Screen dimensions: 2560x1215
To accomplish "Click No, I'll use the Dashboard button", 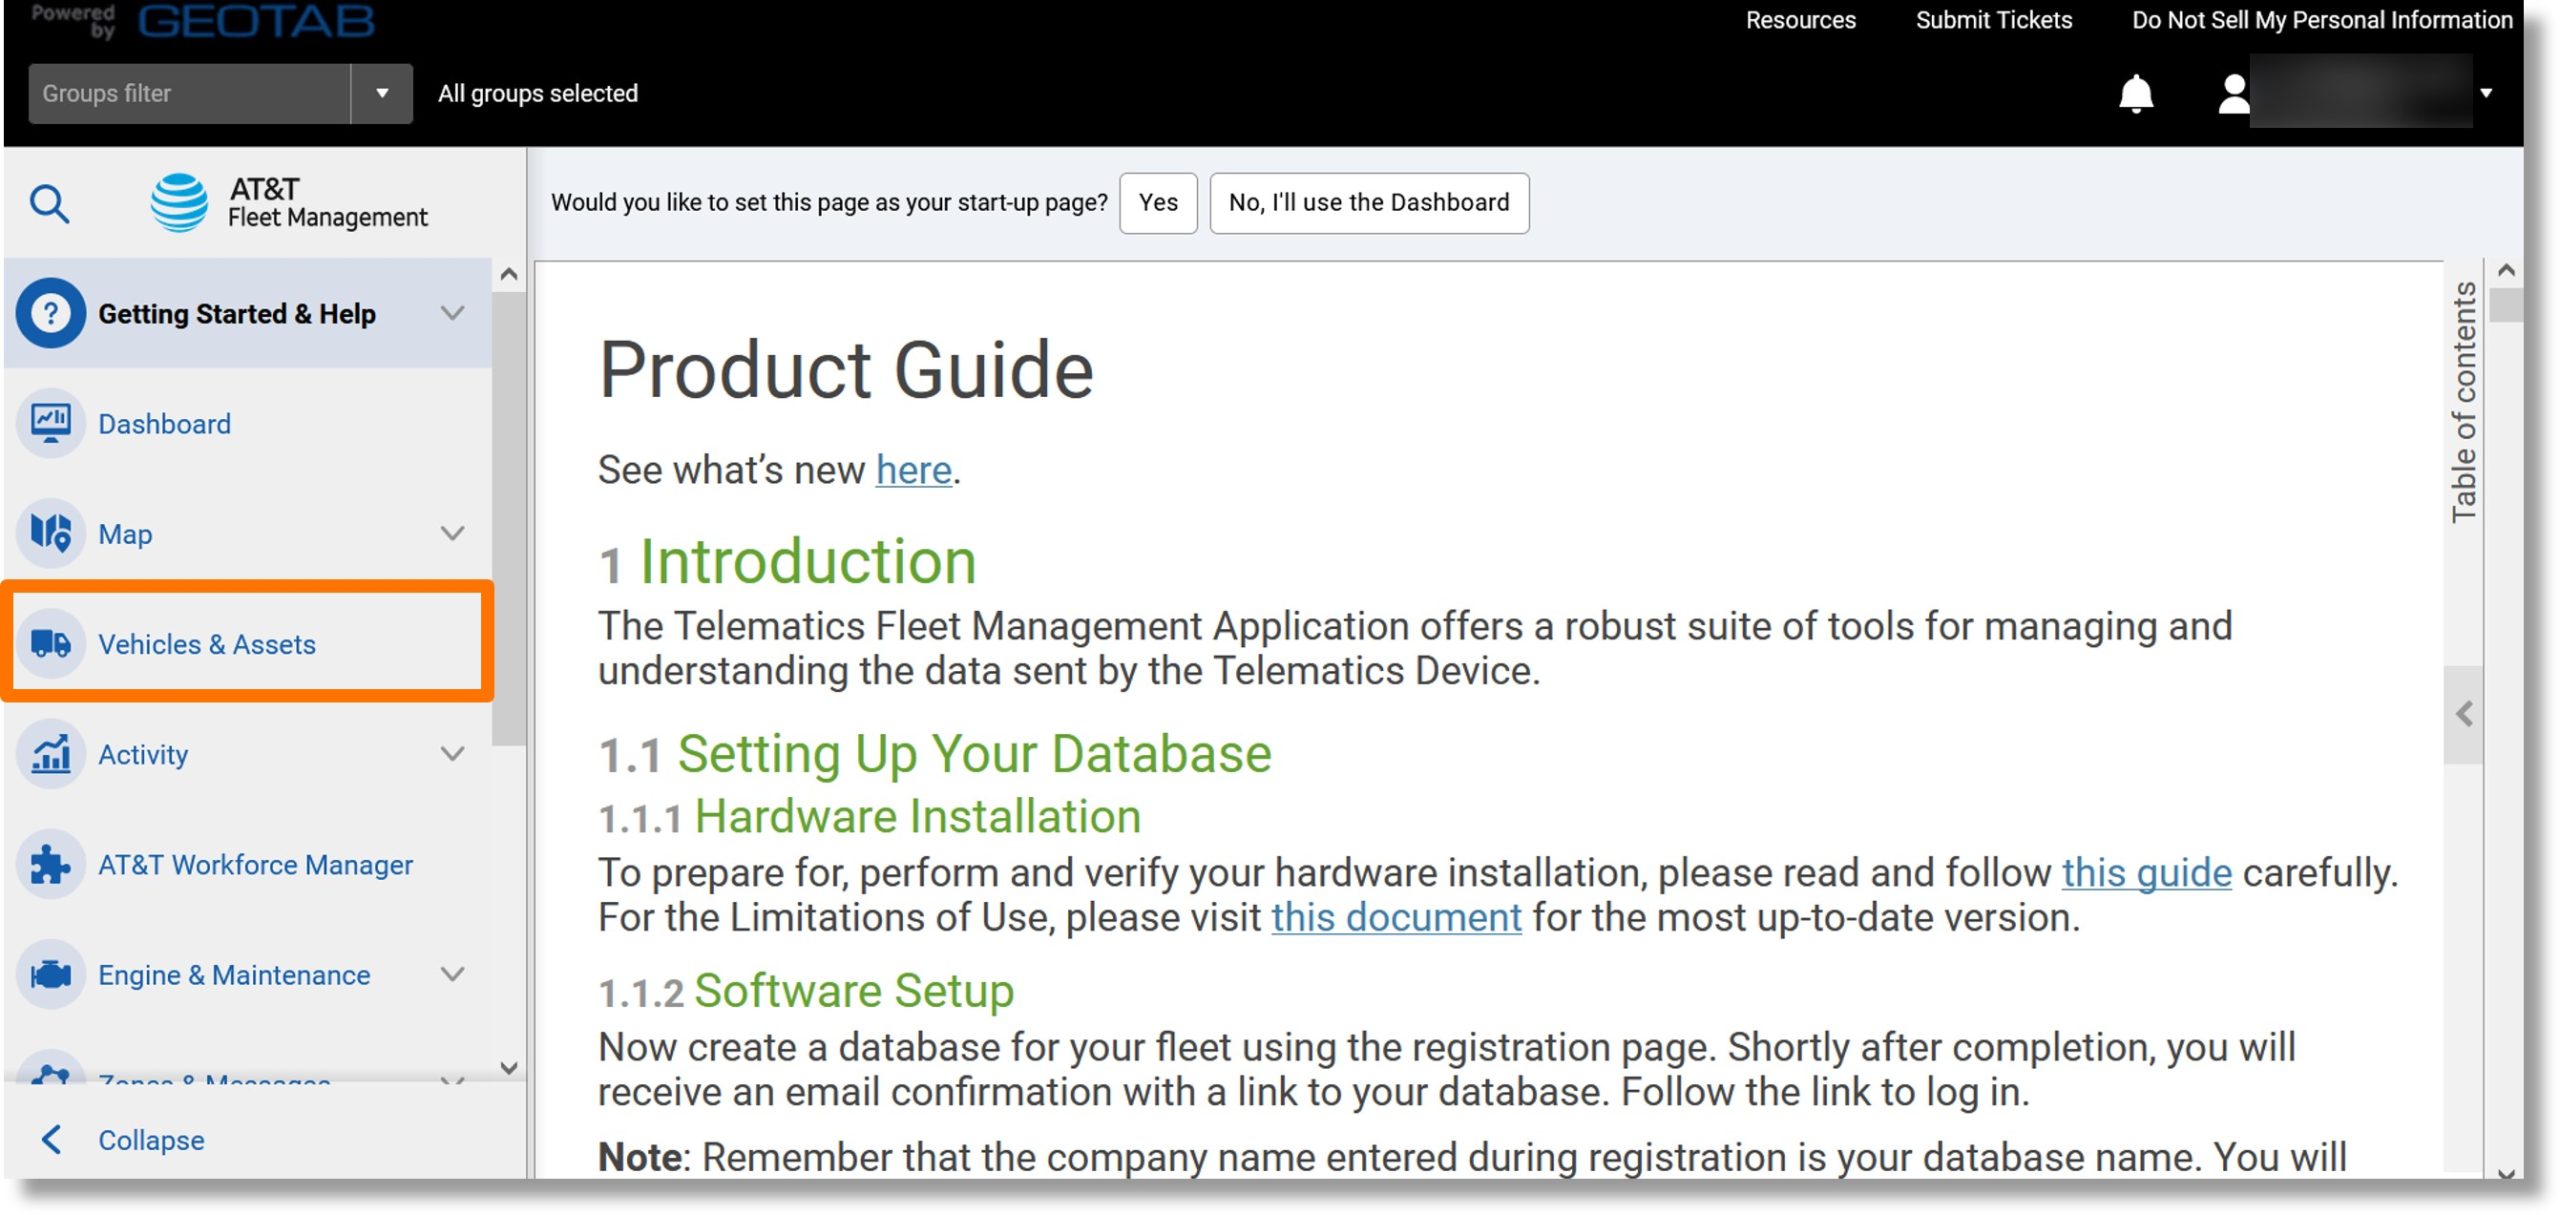I will click(1368, 201).
